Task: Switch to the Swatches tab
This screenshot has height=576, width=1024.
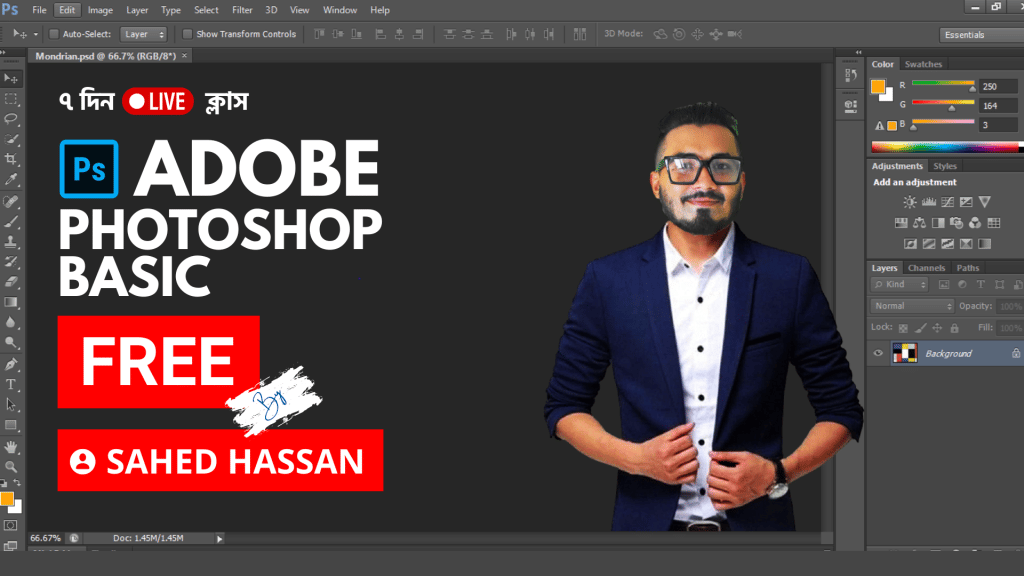Action: click(x=923, y=64)
